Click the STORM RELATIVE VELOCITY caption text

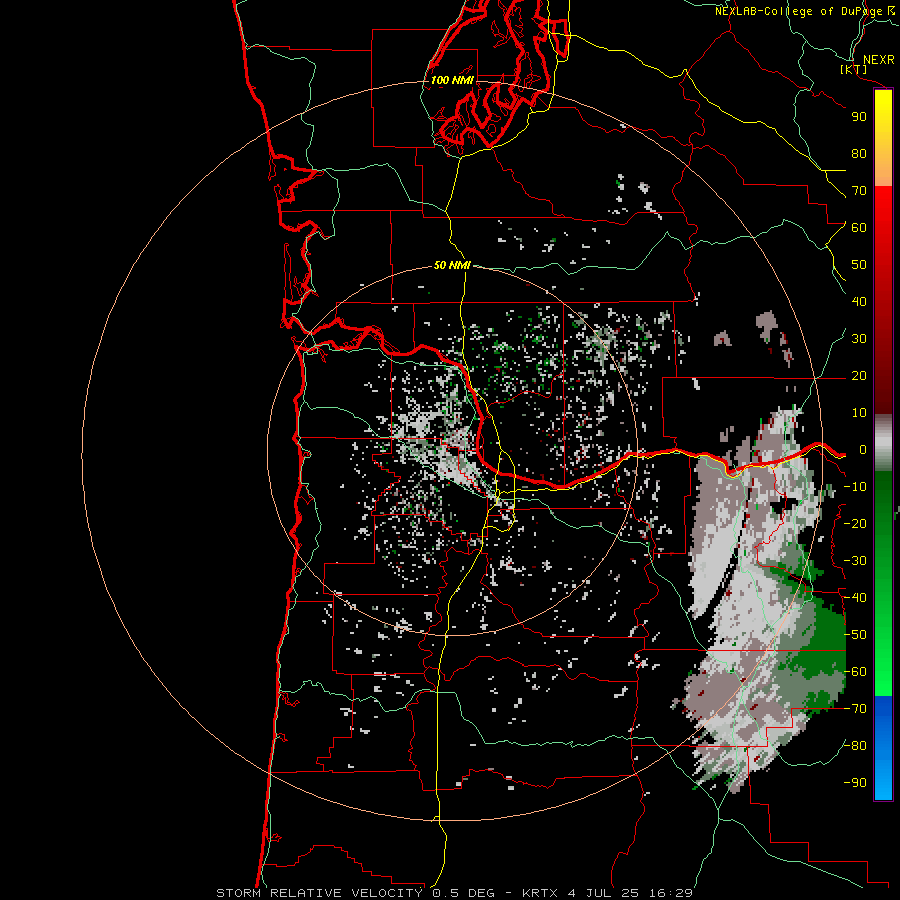[319, 893]
